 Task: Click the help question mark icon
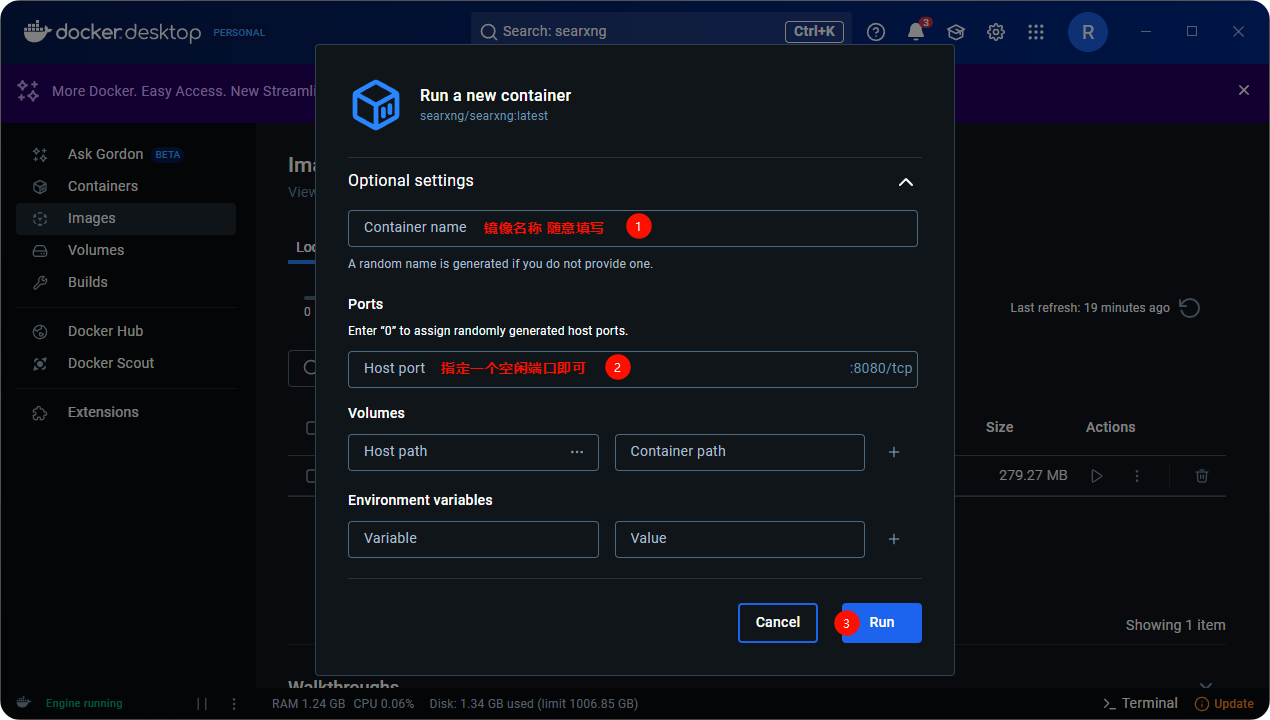click(876, 32)
